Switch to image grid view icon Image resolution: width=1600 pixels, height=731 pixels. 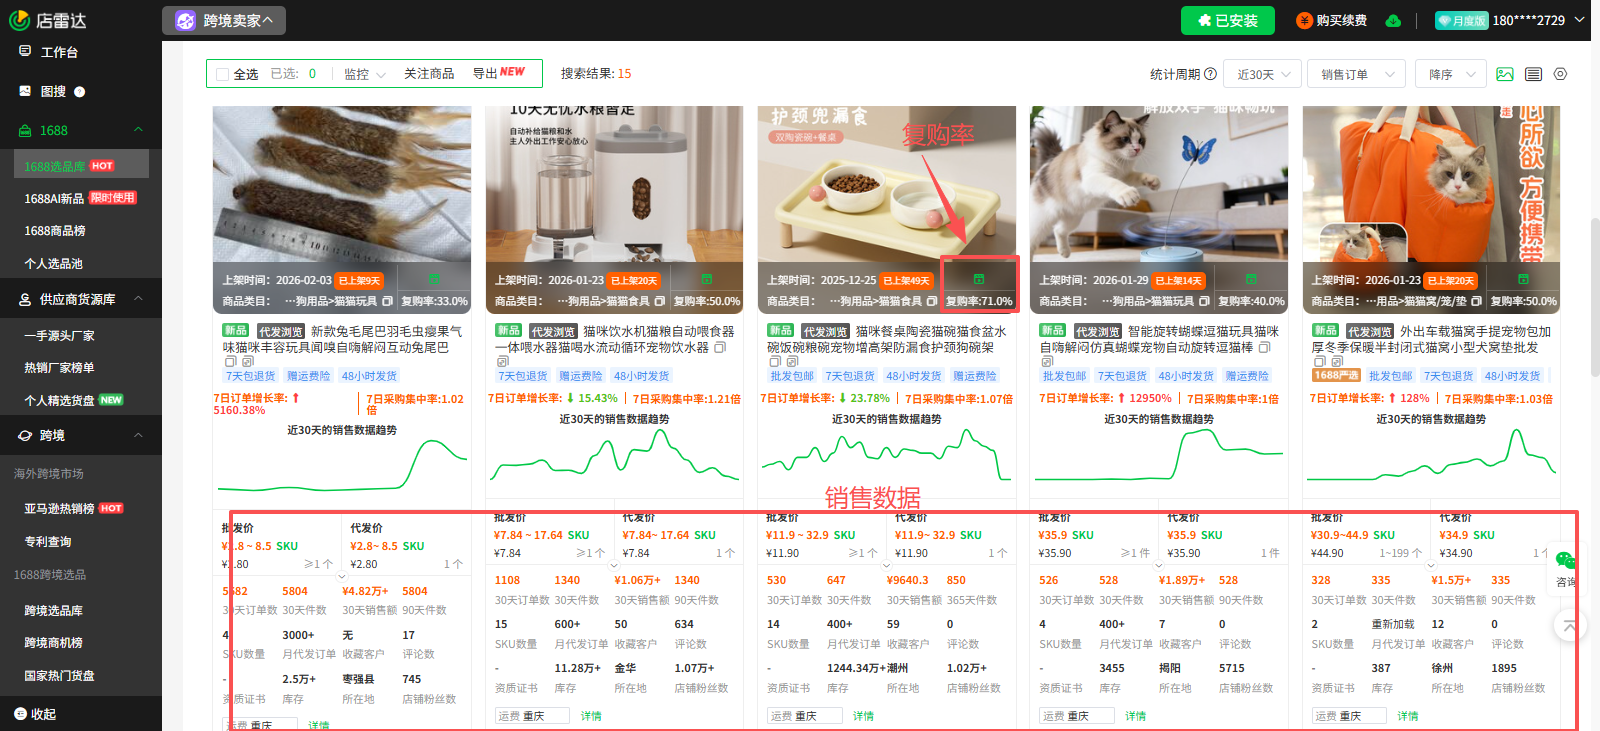(x=1505, y=74)
